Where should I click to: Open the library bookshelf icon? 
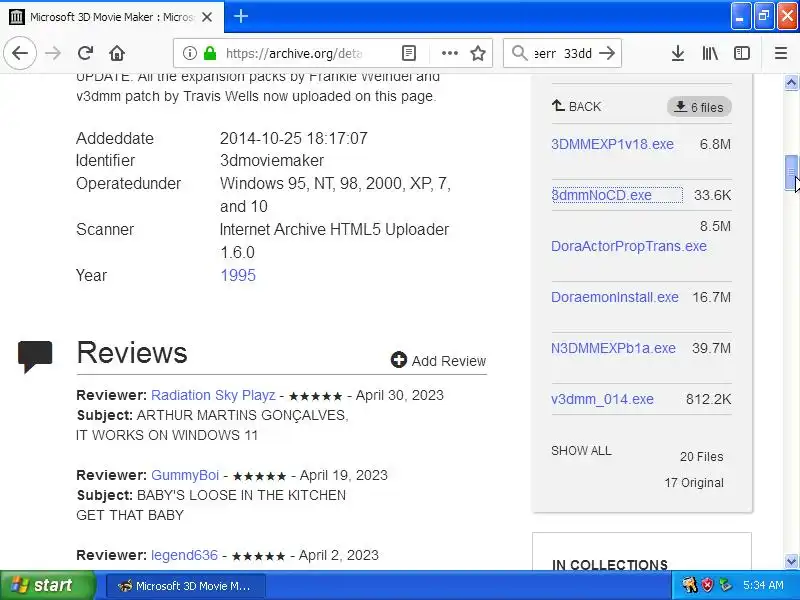(x=710, y=53)
